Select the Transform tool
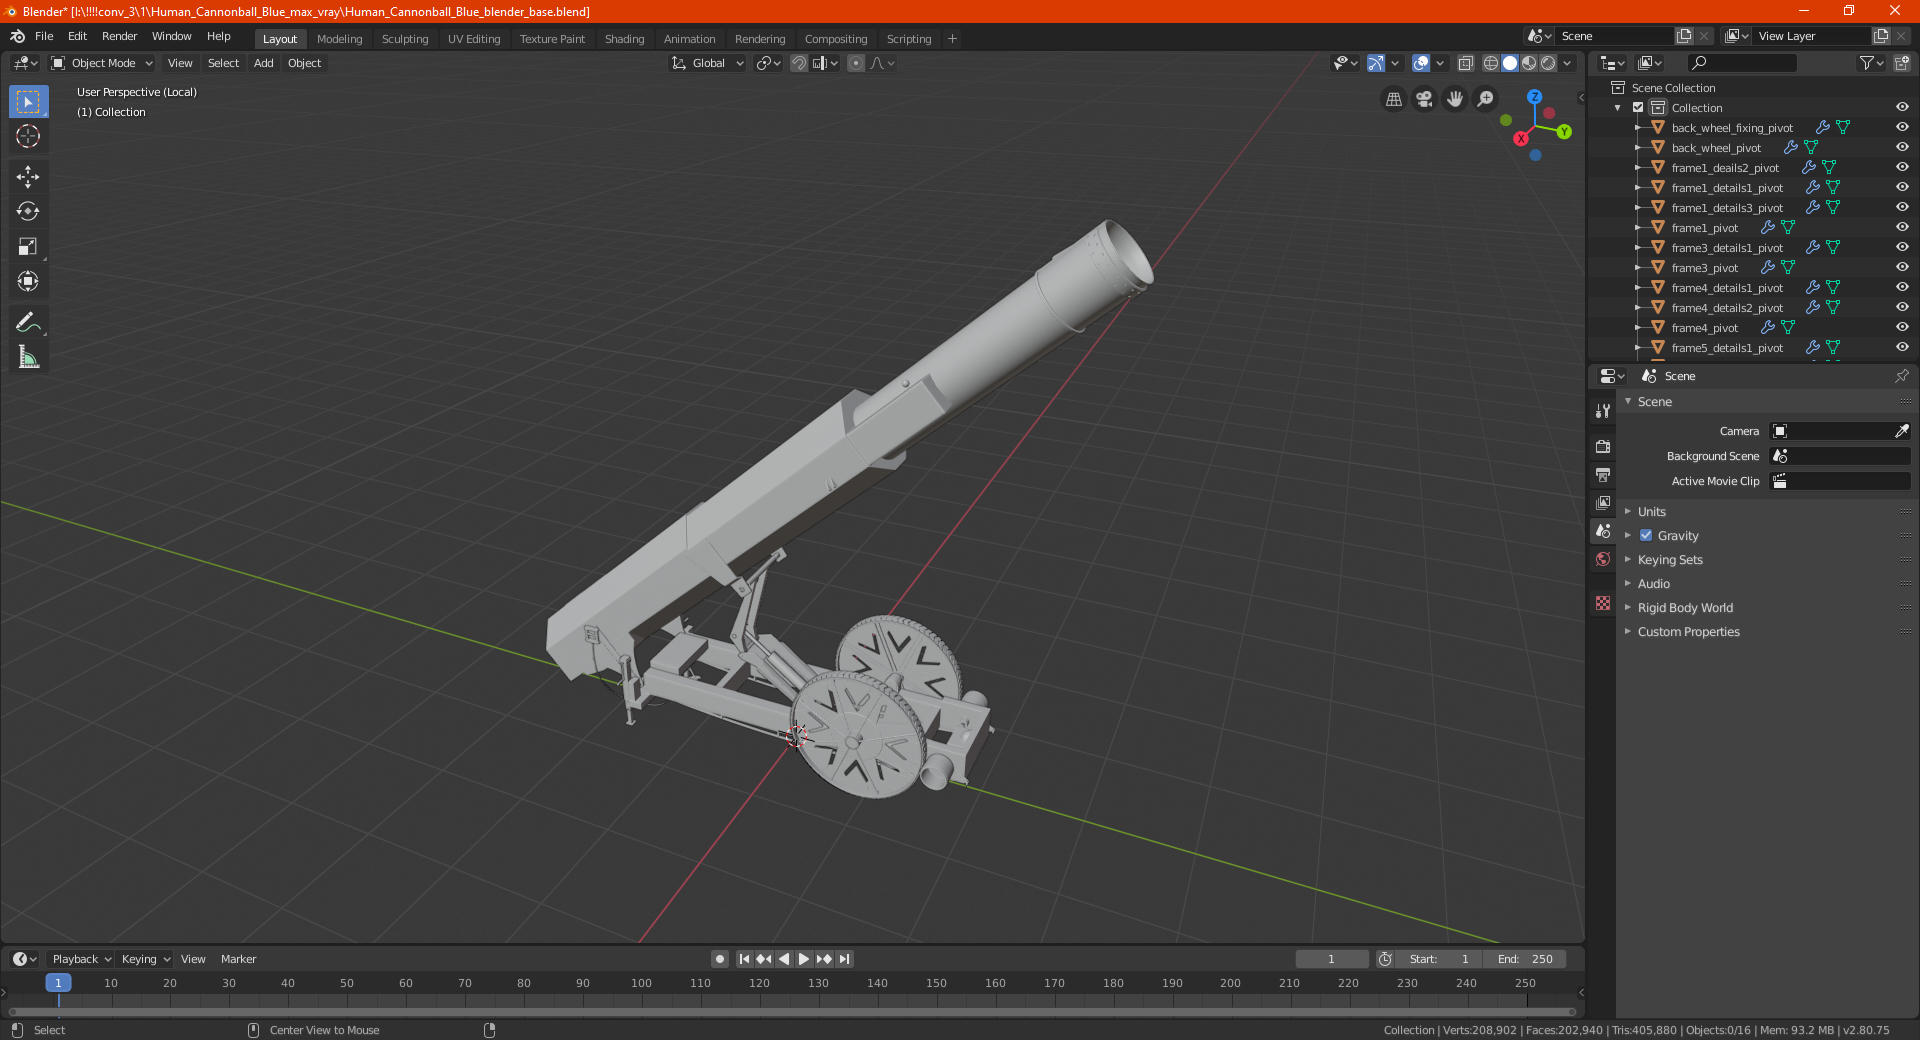Image resolution: width=1920 pixels, height=1040 pixels. pyautogui.click(x=28, y=281)
